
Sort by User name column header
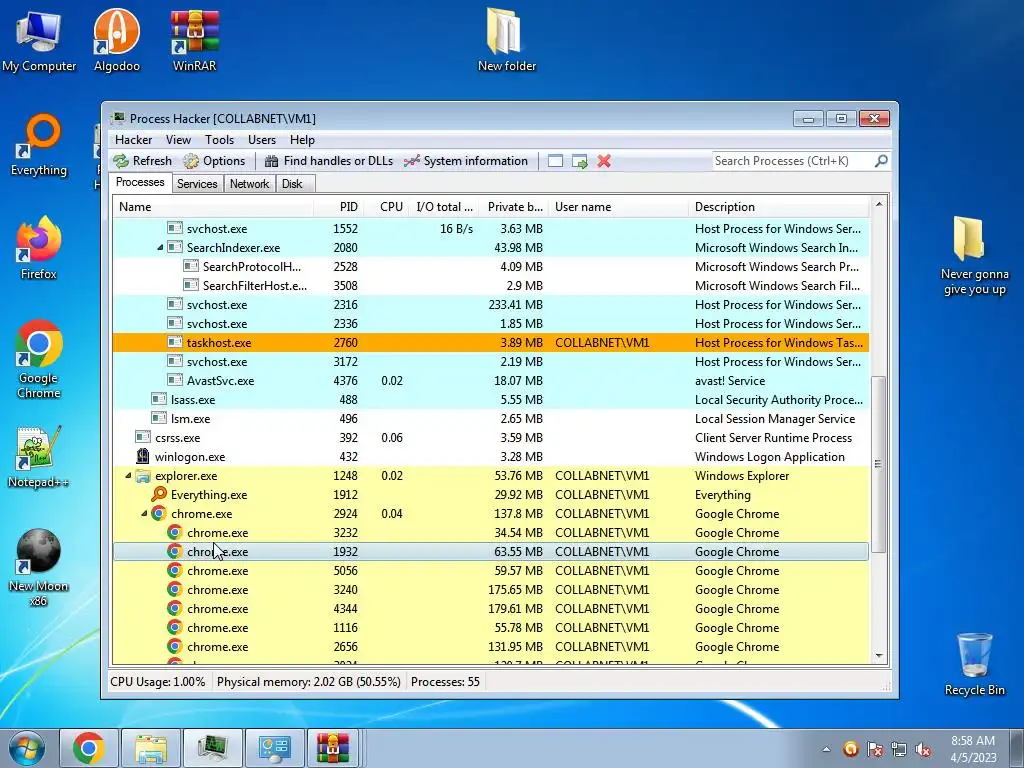click(618, 207)
